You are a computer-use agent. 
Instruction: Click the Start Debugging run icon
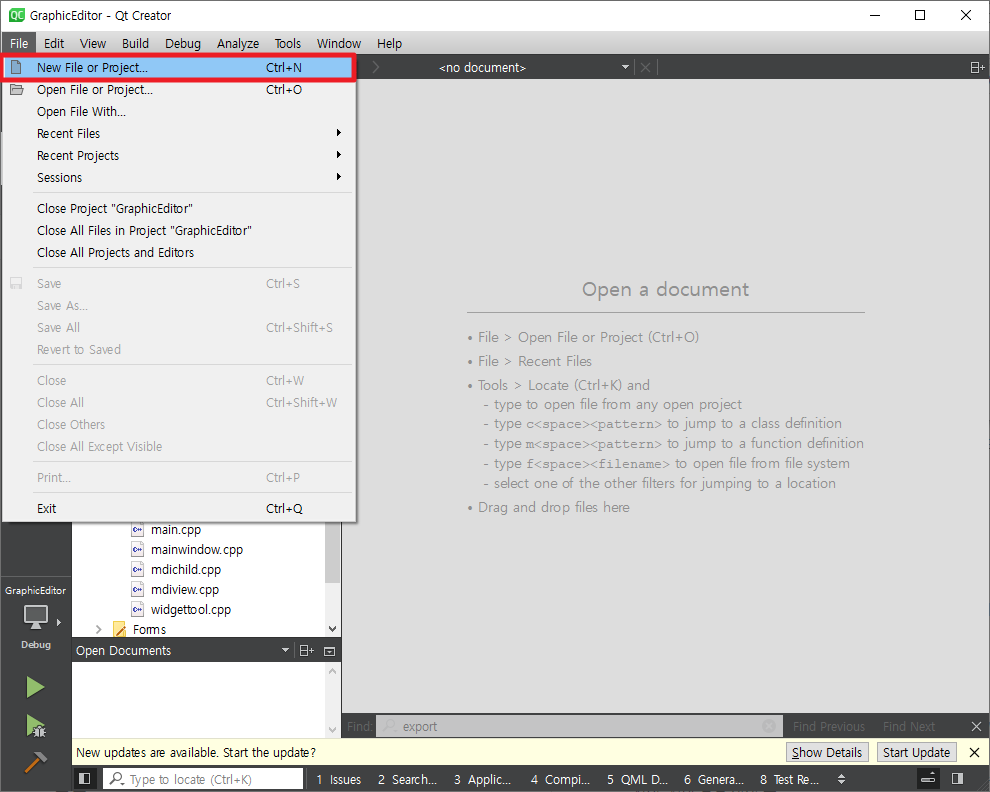coord(35,726)
